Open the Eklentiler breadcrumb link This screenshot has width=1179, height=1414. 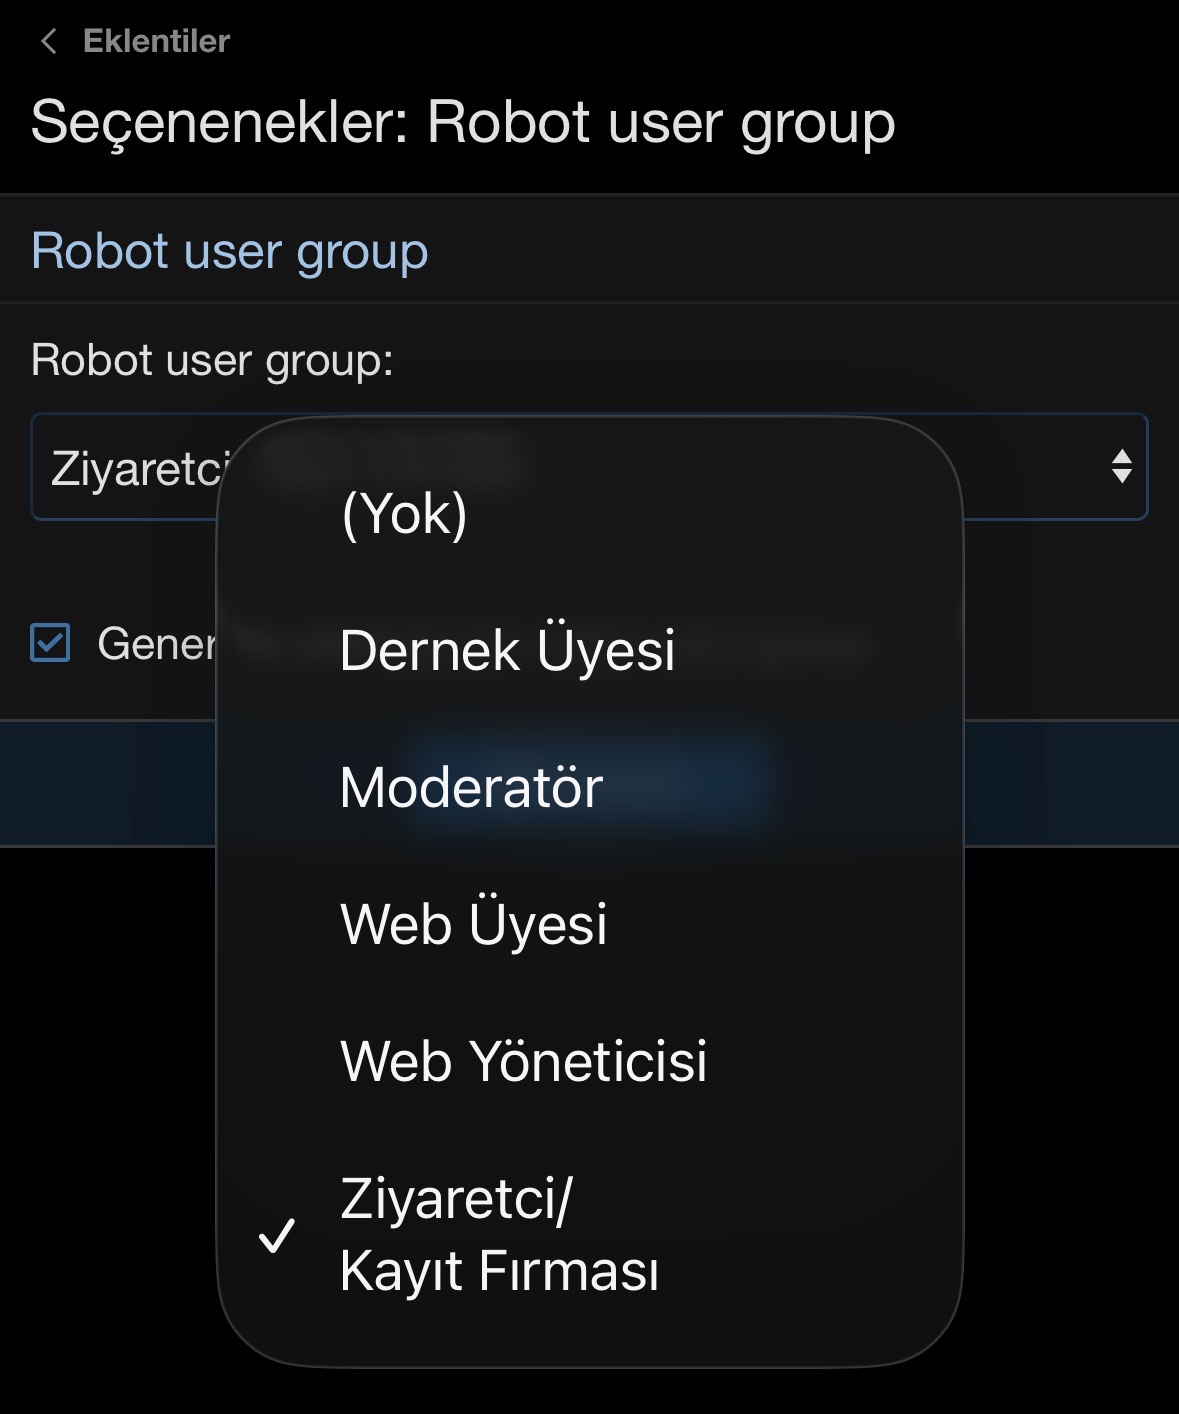[x=156, y=41]
